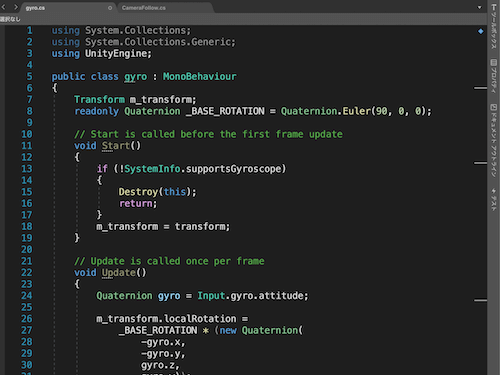500x375 pixels.
Task: Click 'm_transform = transform;' on line 18
Action: tap(163, 227)
